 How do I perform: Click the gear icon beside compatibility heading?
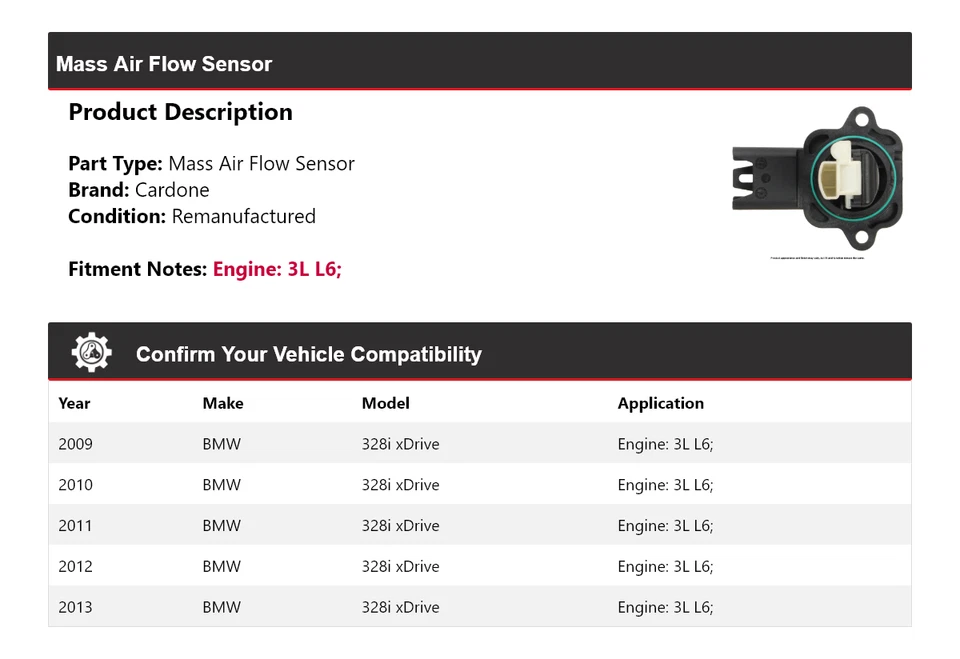(x=91, y=353)
